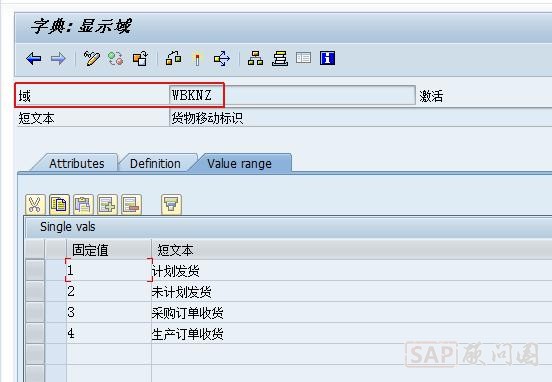552x382 pixels.
Task: Click the fixed value cell containing 3
Action: [109, 312]
